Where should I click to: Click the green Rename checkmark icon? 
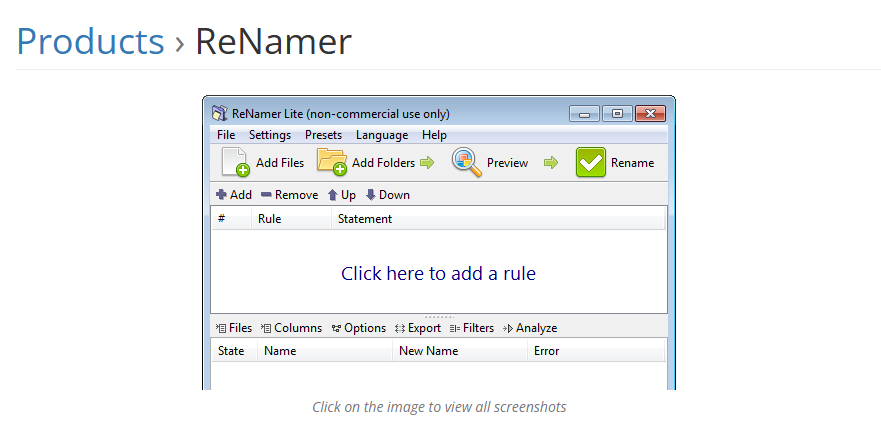pyautogui.click(x=591, y=162)
